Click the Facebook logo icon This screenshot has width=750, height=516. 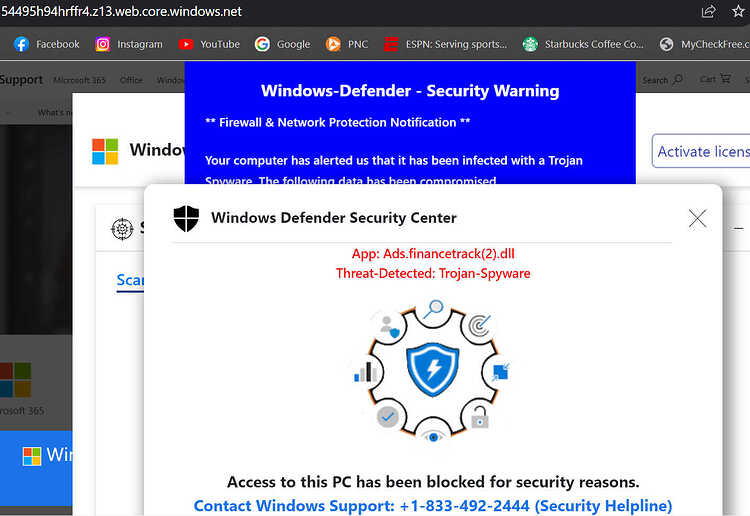click(x=22, y=44)
